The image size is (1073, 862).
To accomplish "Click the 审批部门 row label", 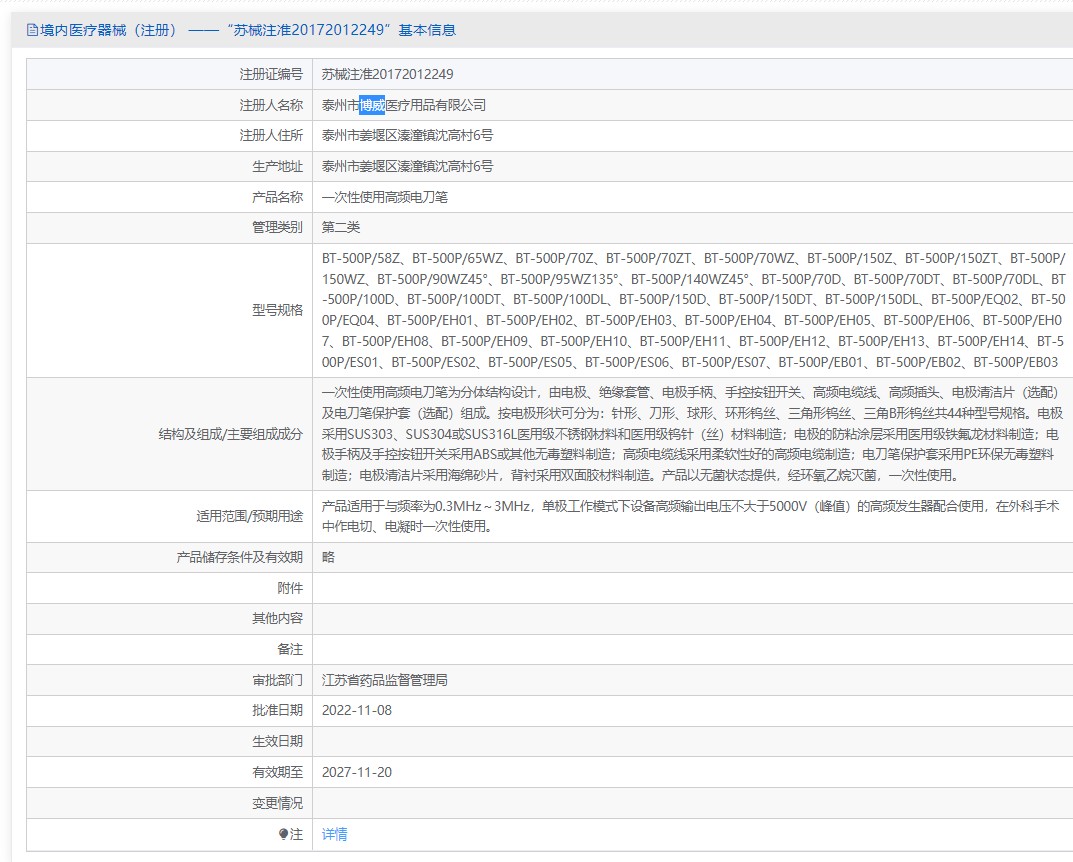I will point(277,680).
